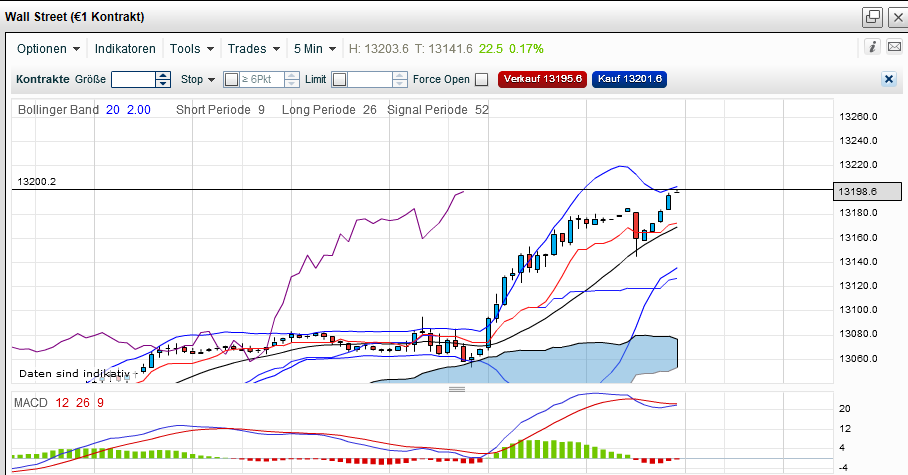Toggle the Force Open checkbox
908x475 pixels.
[481, 80]
